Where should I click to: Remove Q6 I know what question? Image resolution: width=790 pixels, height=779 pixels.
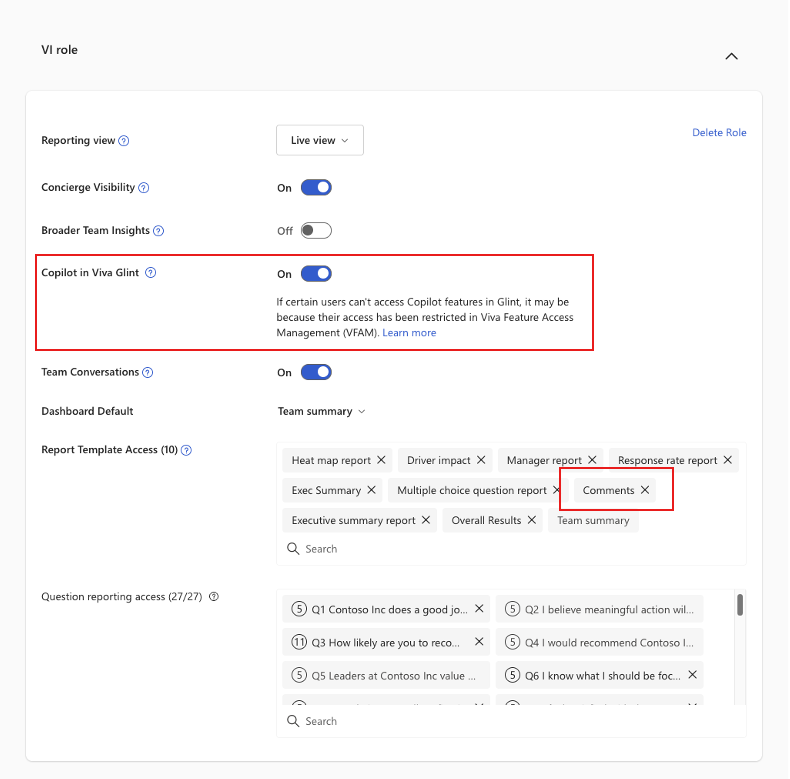tap(693, 675)
